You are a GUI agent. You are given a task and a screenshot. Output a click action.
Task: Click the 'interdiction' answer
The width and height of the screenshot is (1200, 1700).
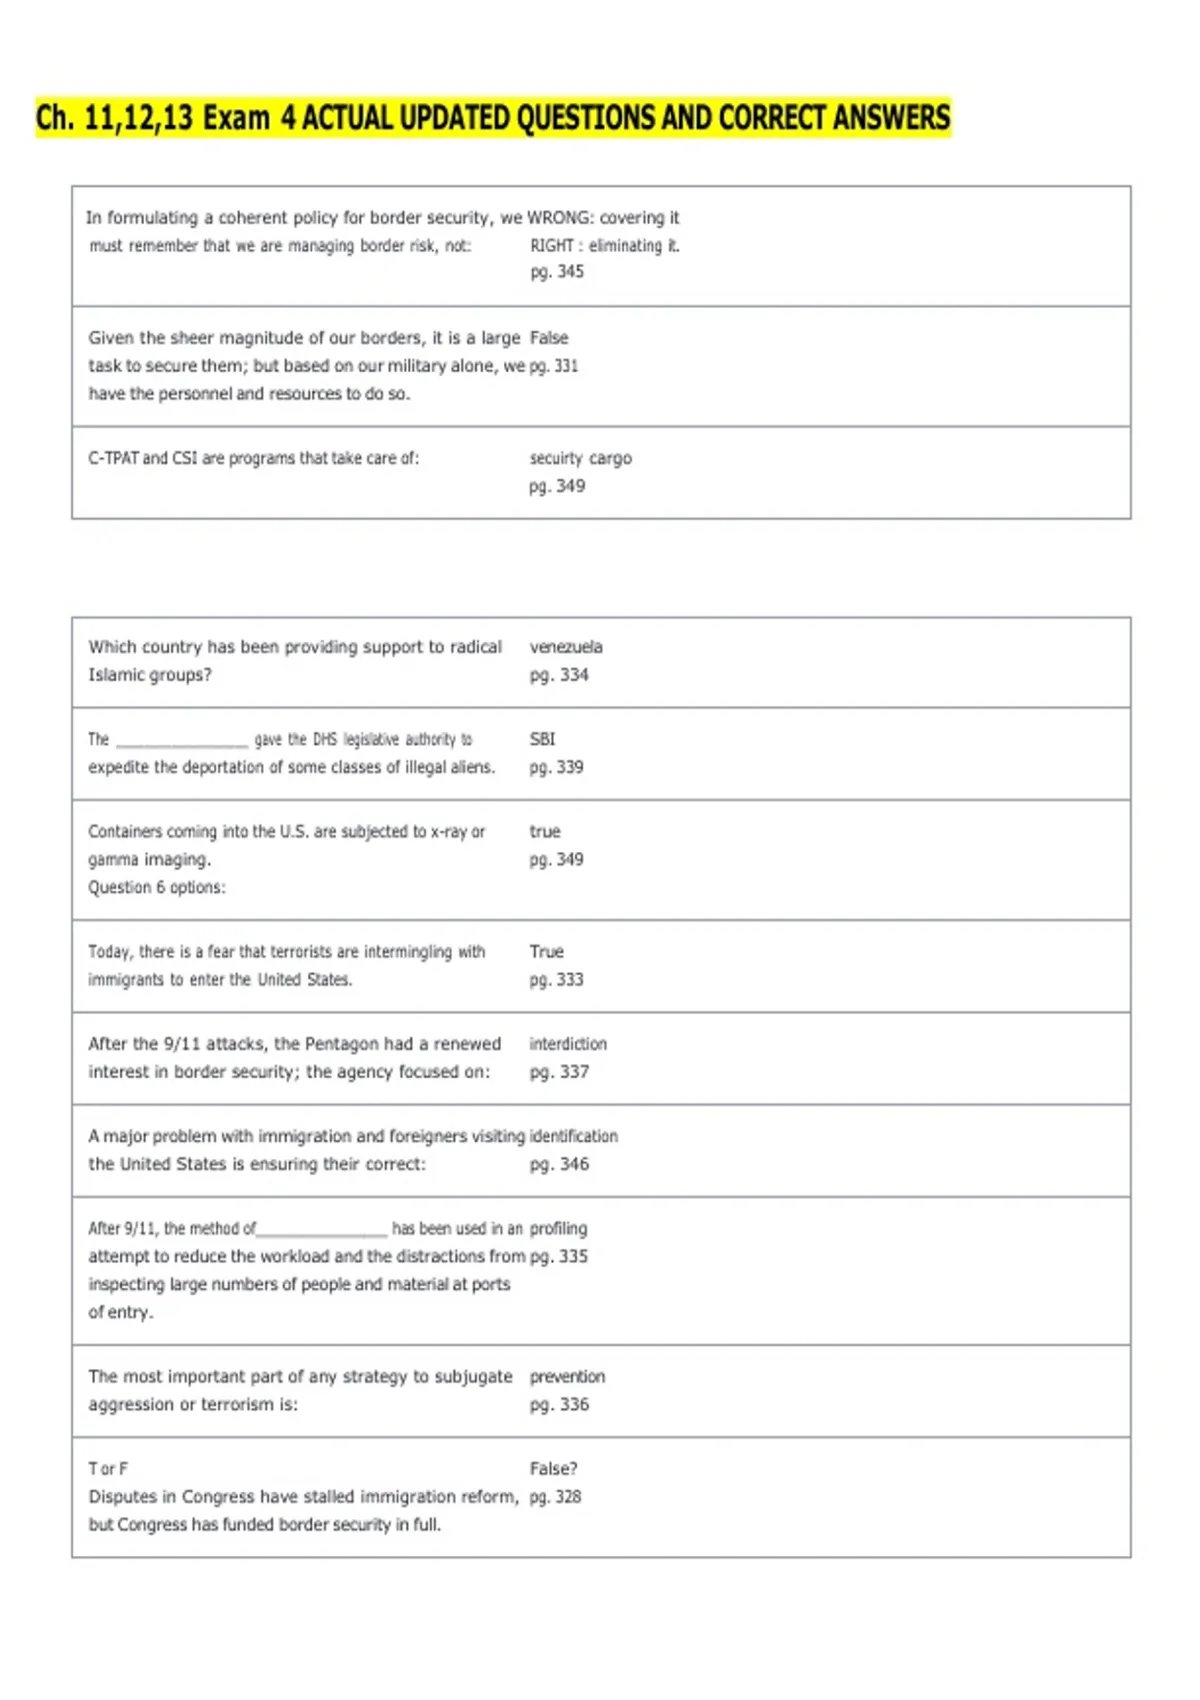coord(568,1043)
